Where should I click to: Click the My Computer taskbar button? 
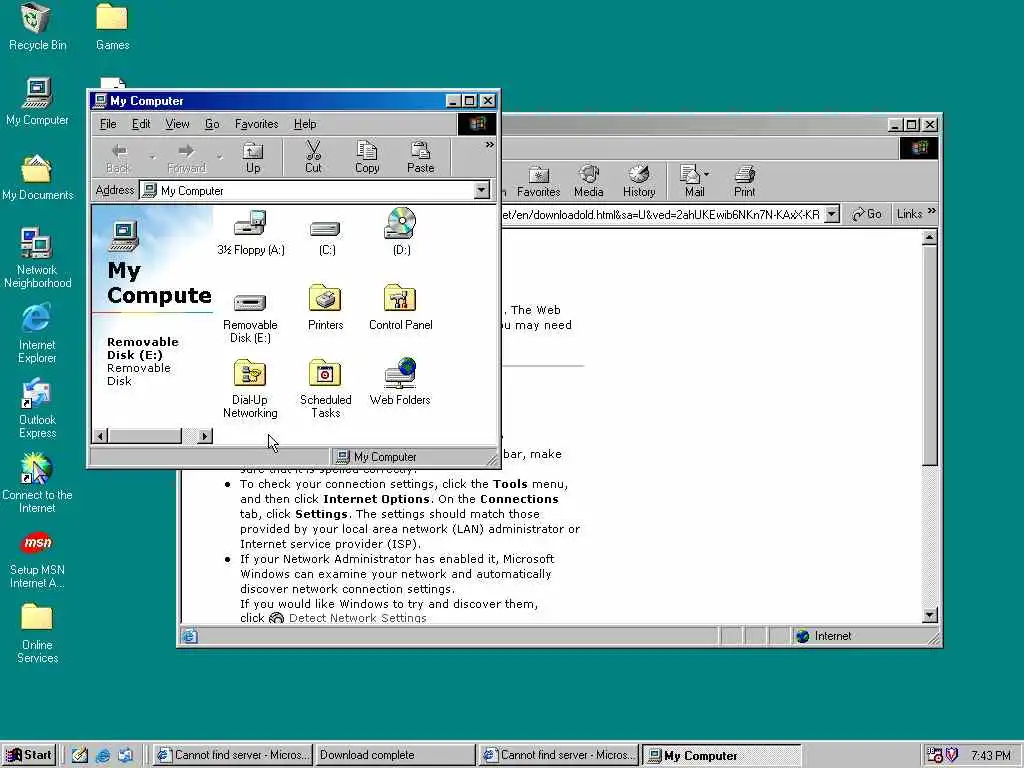(720, 755)
